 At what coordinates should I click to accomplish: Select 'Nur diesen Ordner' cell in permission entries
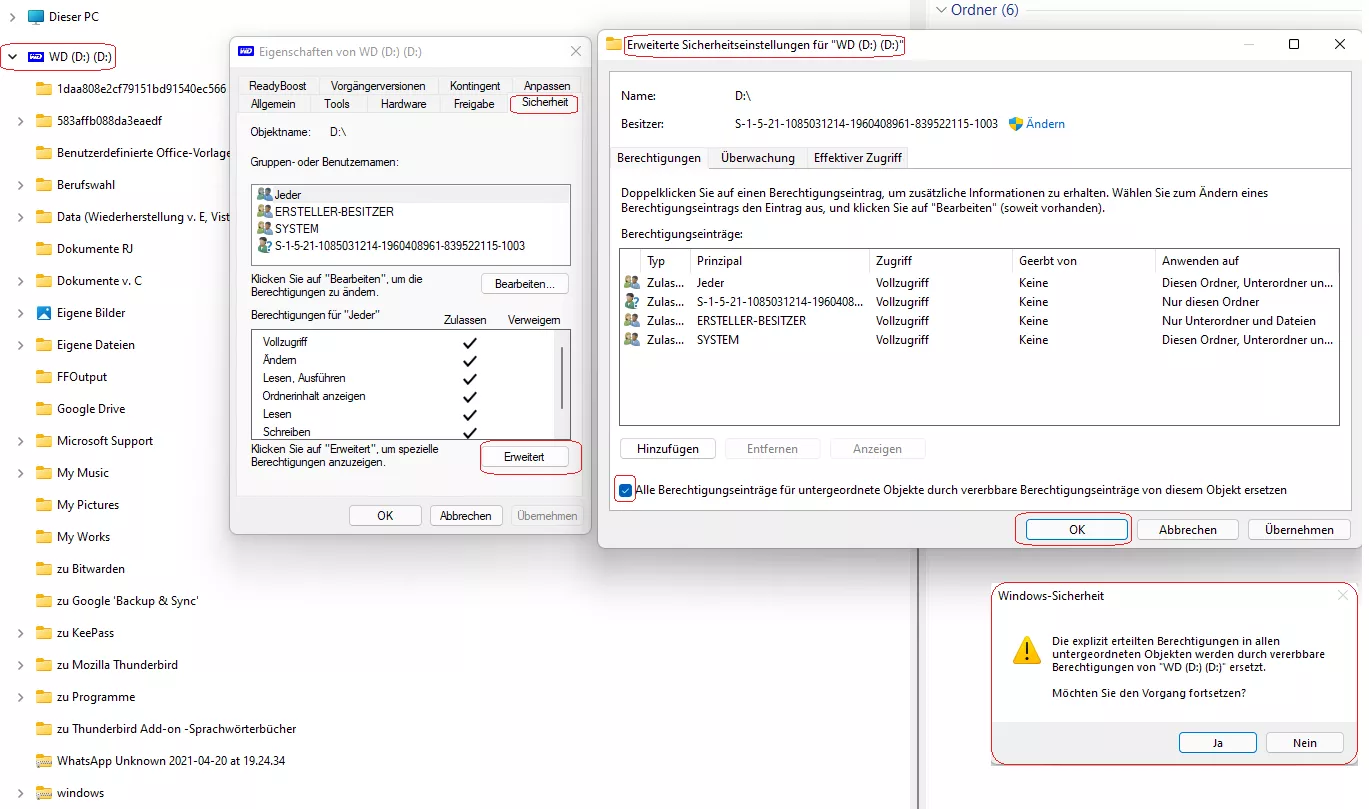(1210, 302)
